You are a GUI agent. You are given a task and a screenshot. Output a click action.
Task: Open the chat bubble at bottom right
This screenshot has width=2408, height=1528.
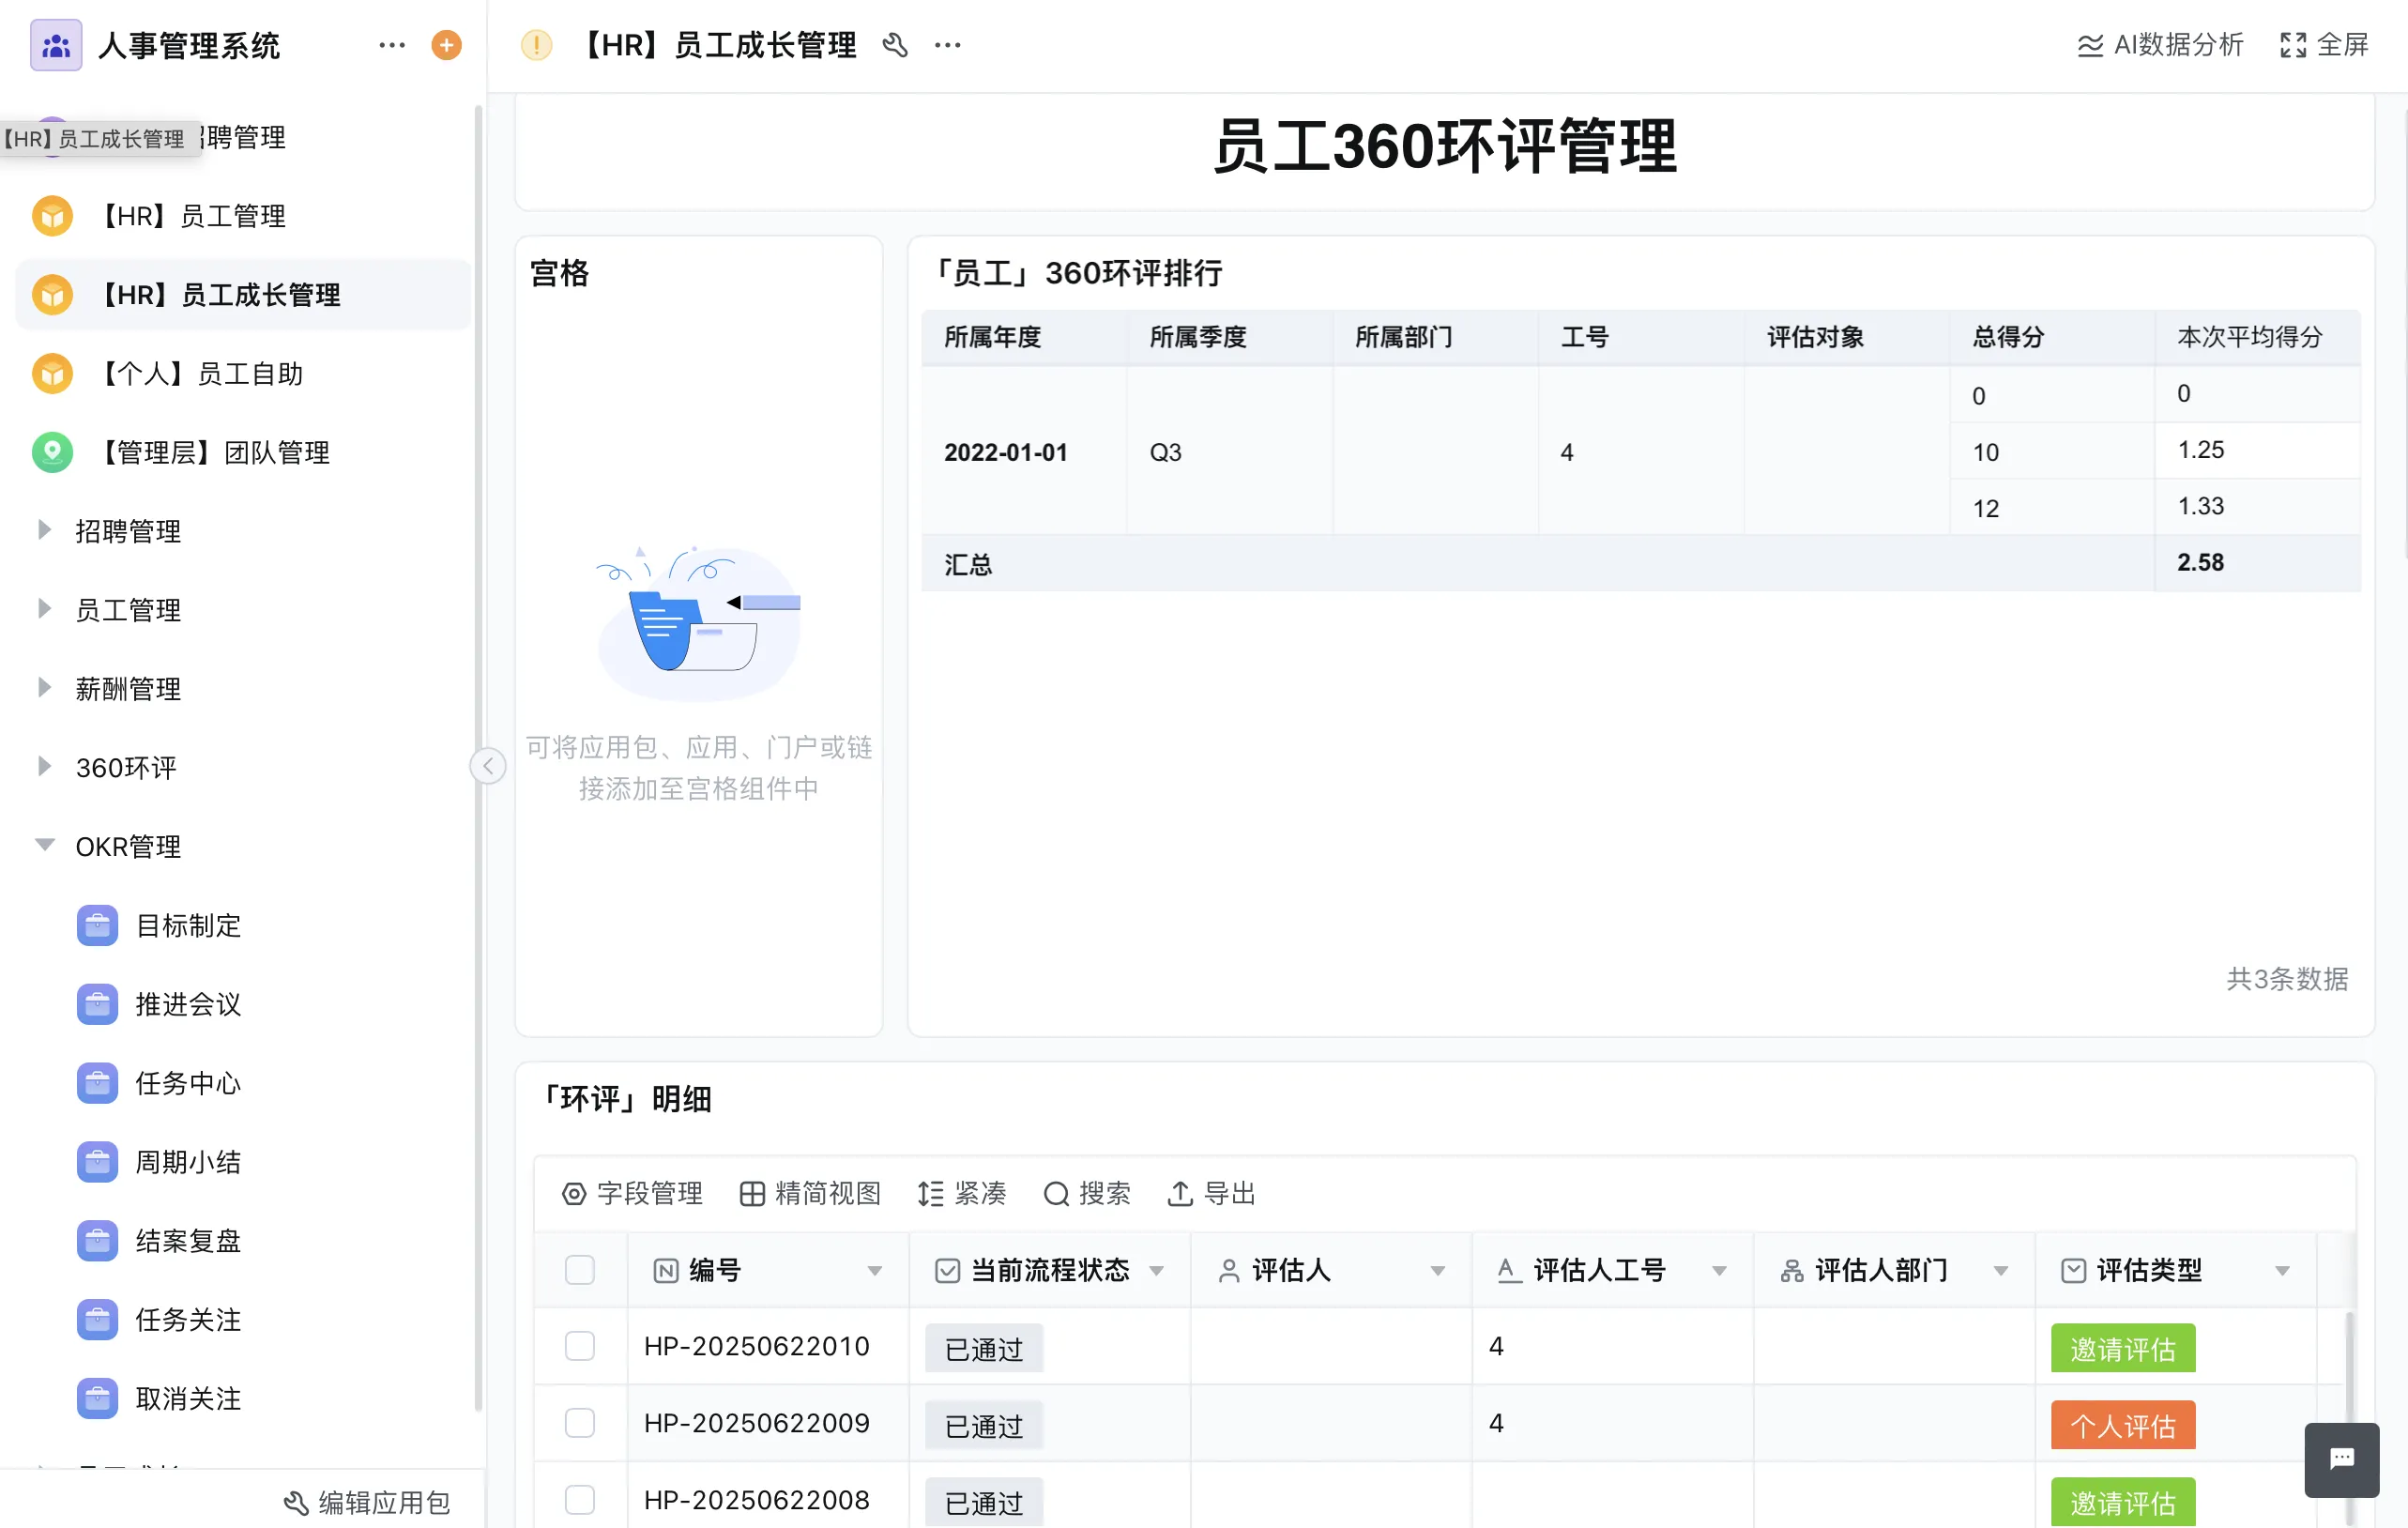pyautogui.click(x=2341, y=1461)
